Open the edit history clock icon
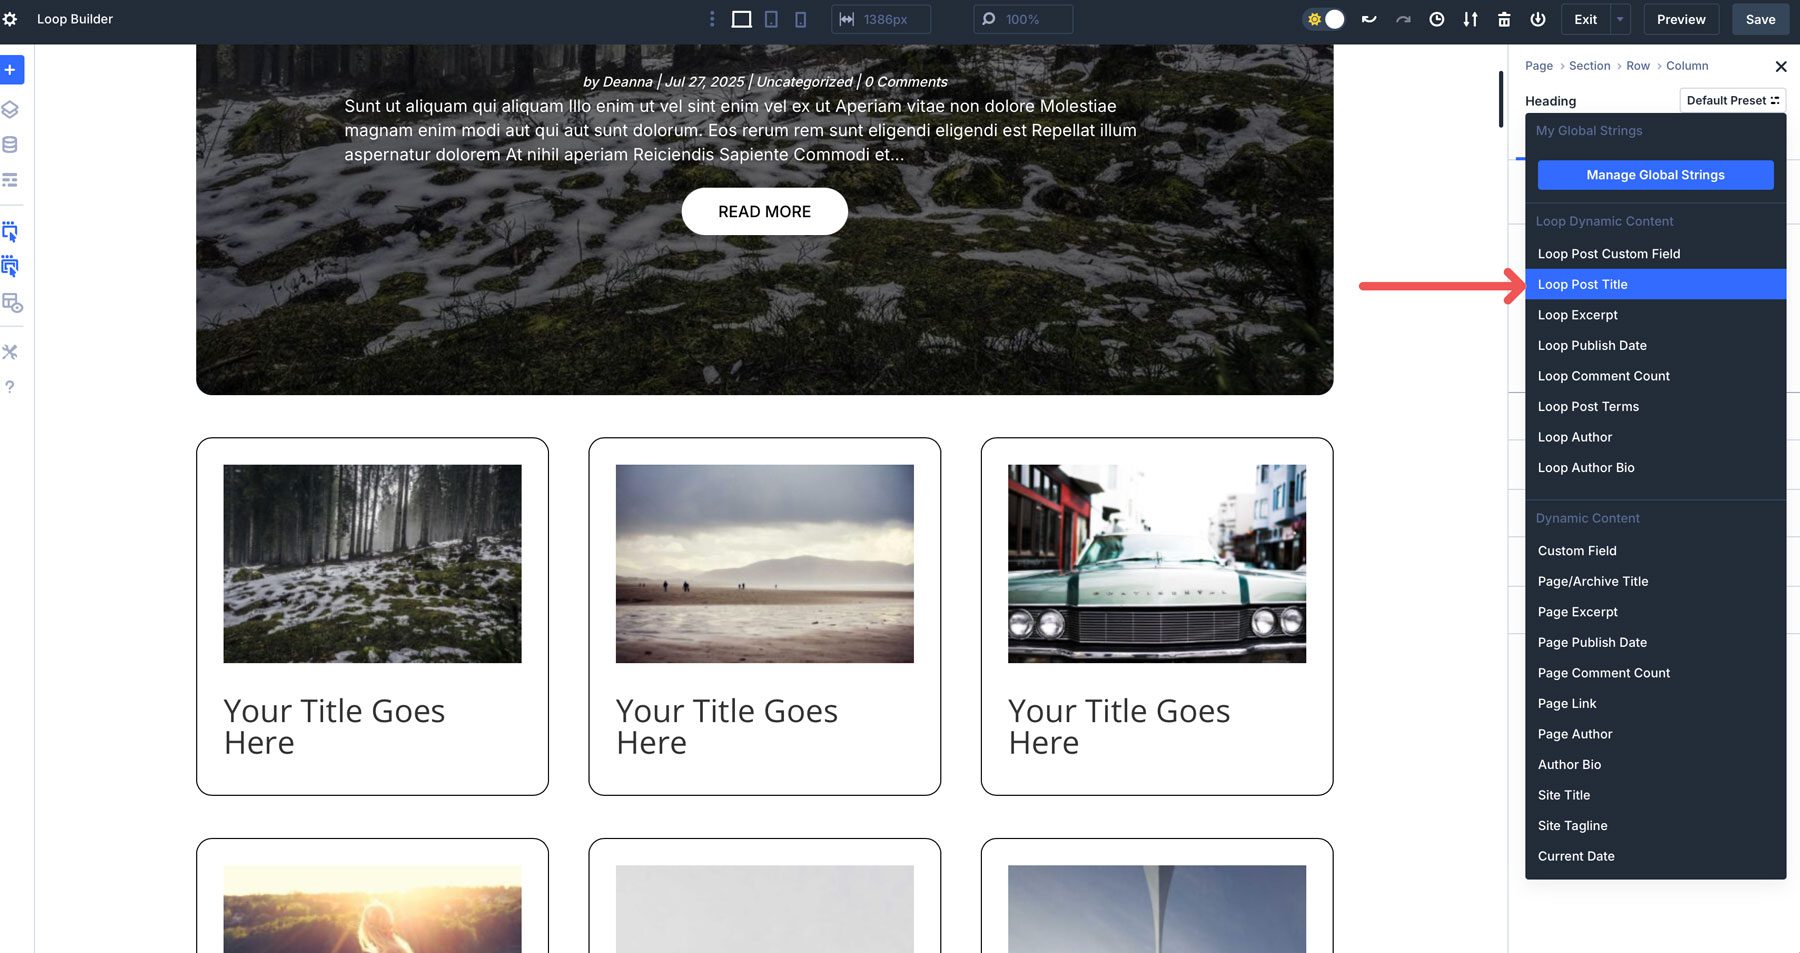This screenshot has width=1800, height=953. coord(1437,18)
